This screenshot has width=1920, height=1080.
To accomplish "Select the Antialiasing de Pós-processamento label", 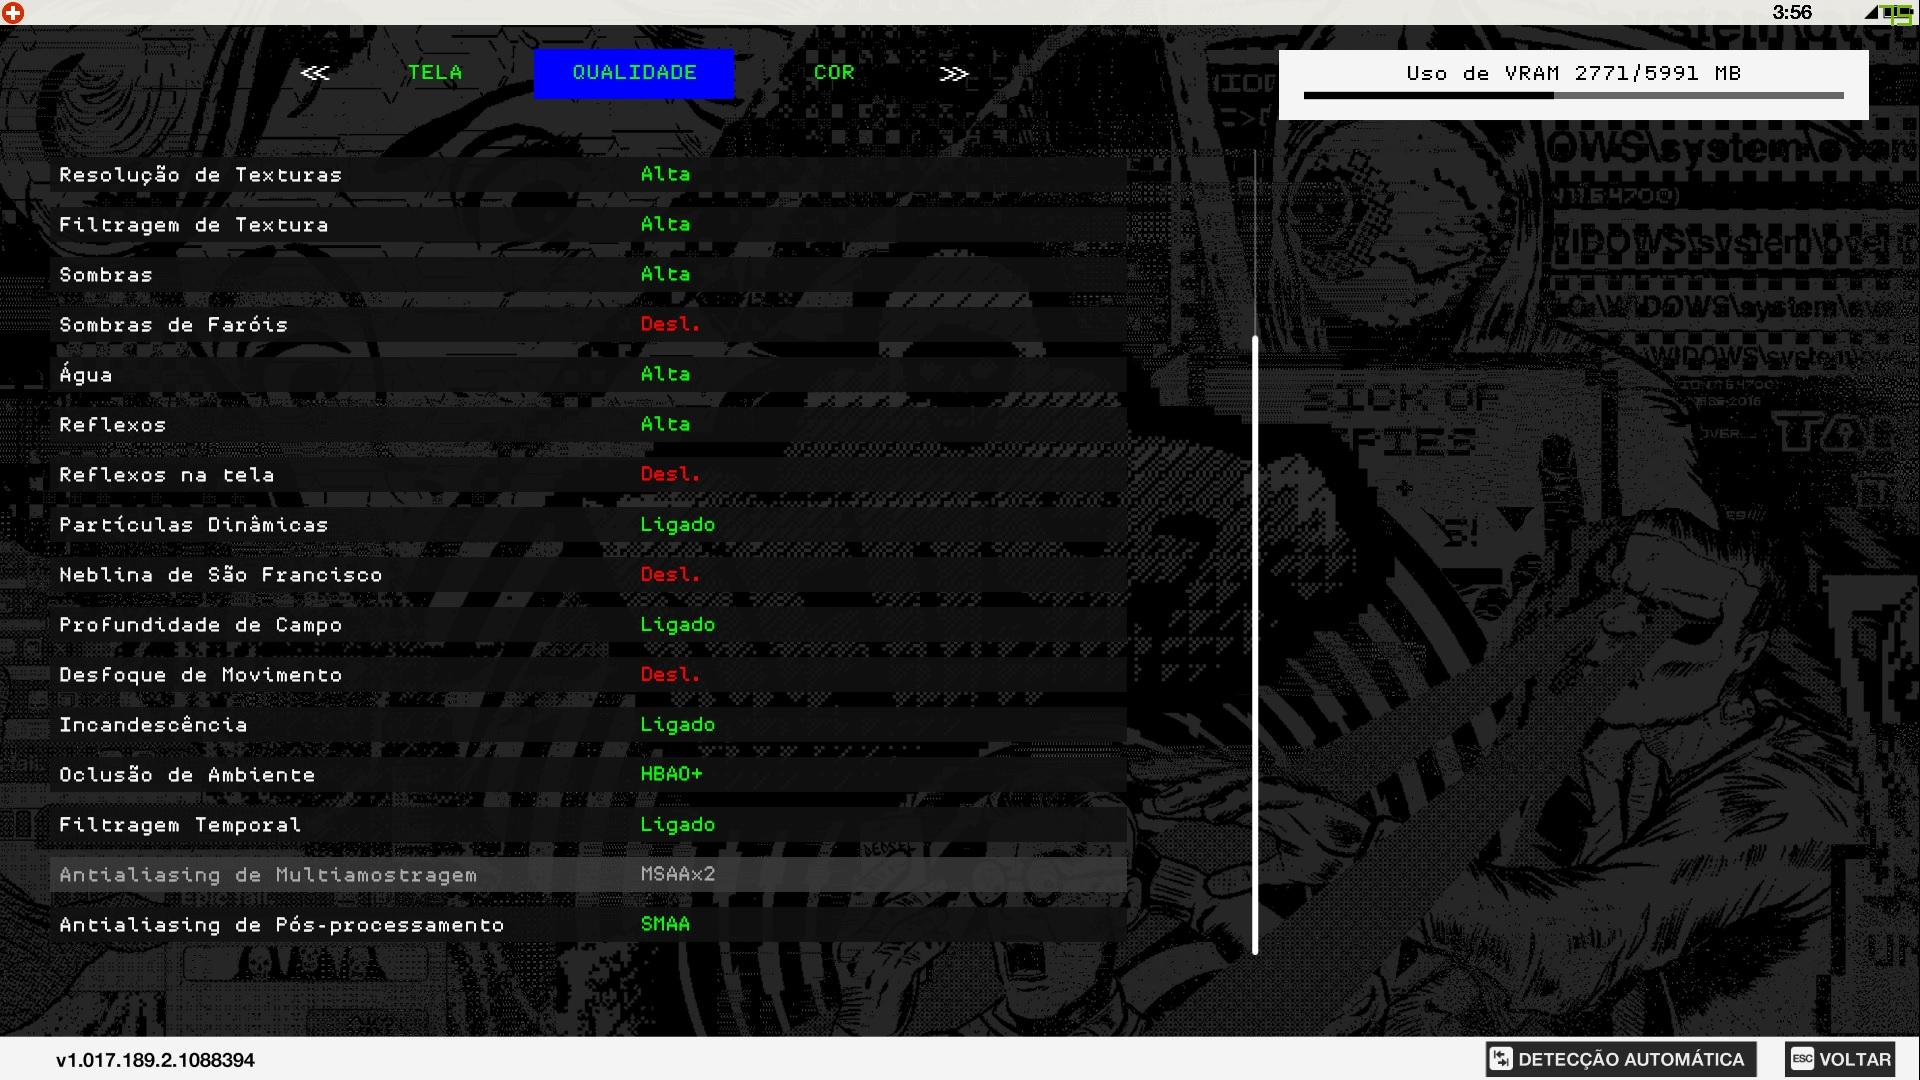I will tap(281, 925).
